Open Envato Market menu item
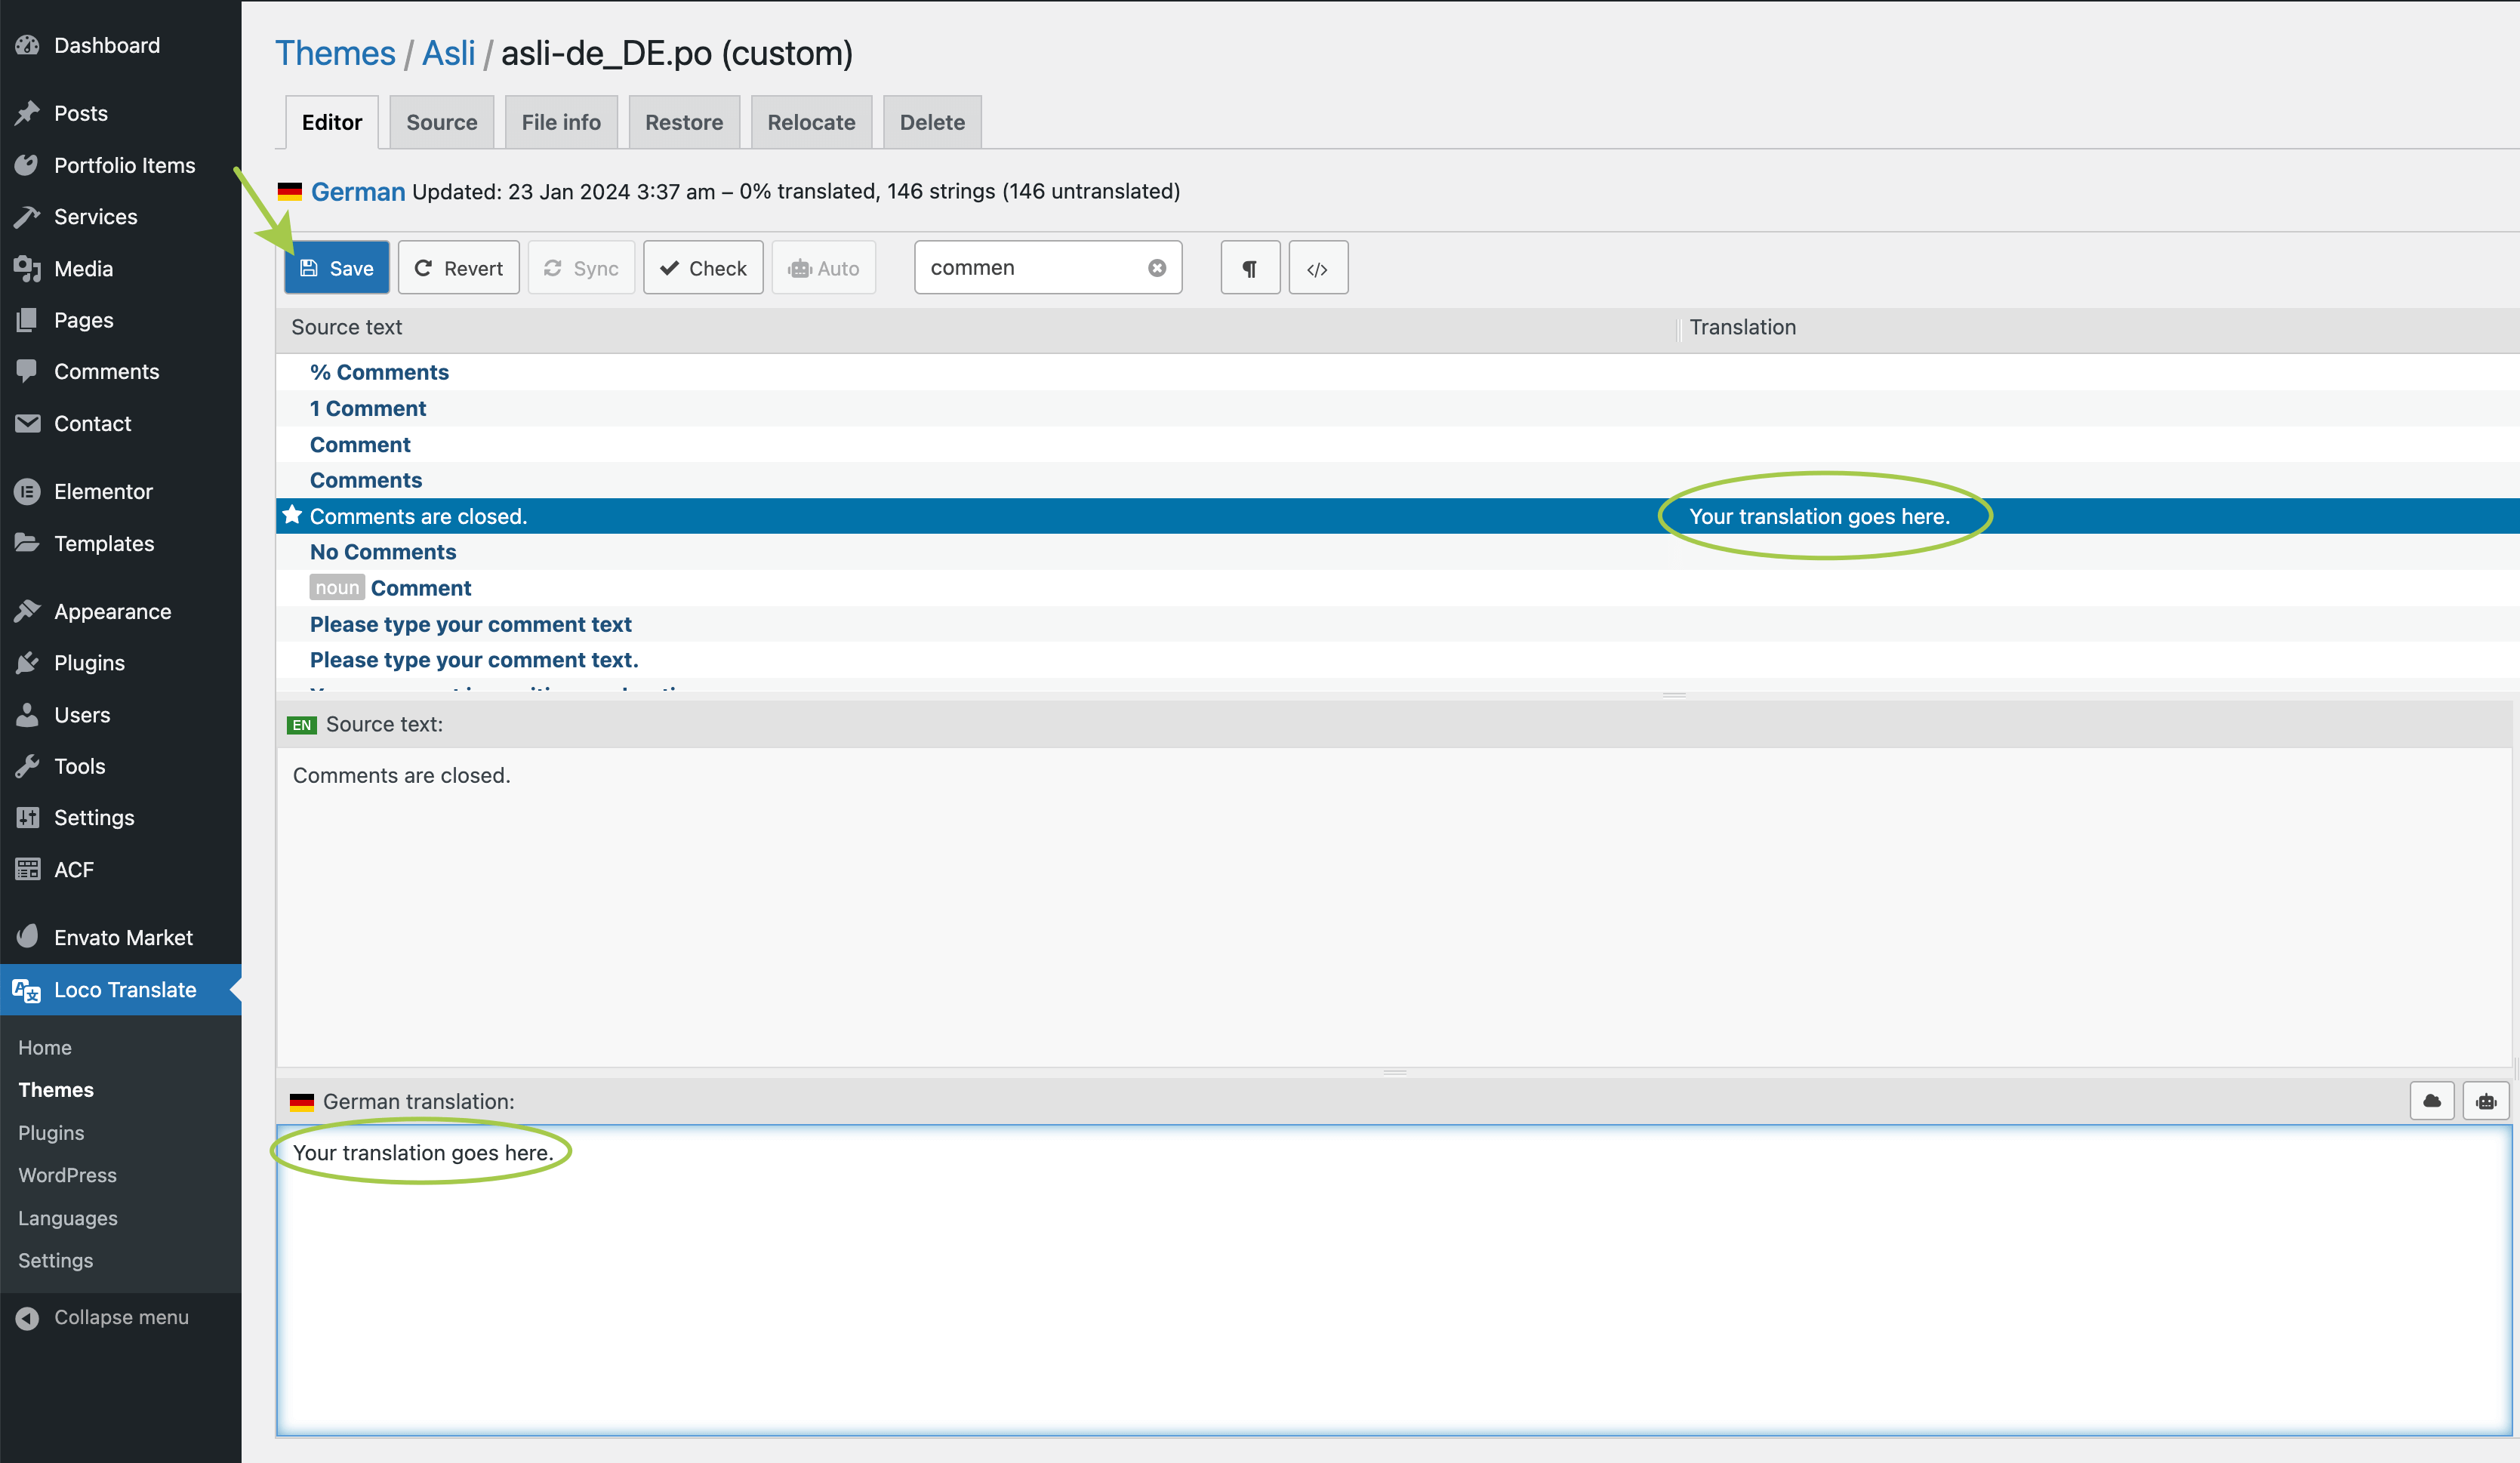2520x1463 pixels. coord(123,937)
